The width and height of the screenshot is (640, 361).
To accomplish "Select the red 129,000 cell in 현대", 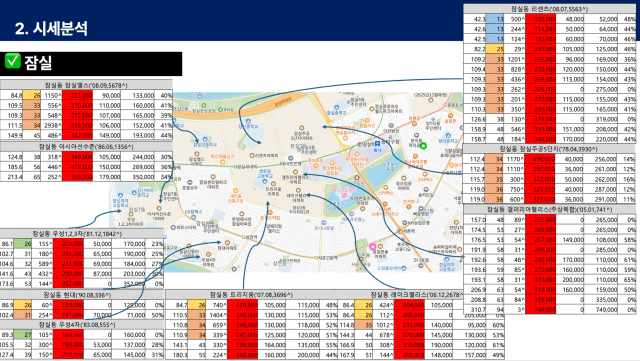I will pyautogui.click(x=69, y=305).
